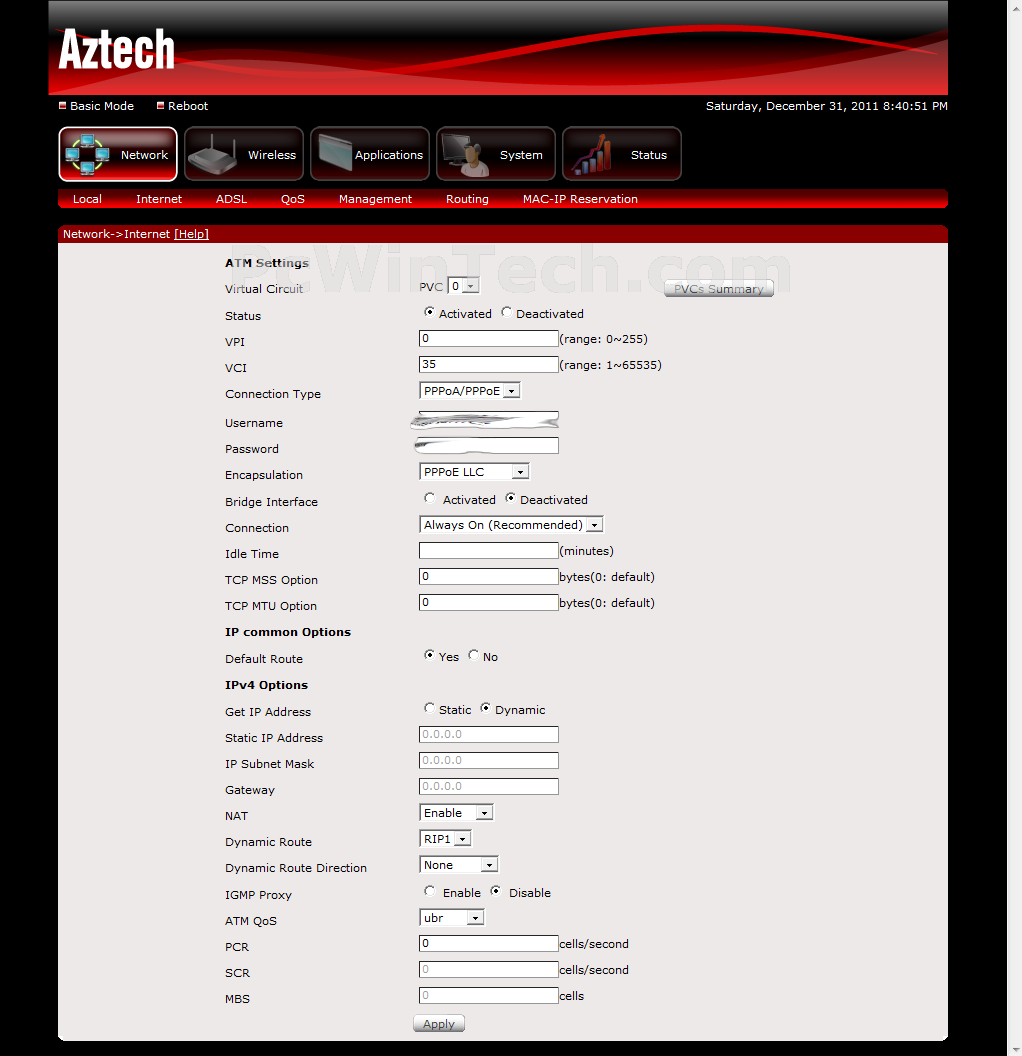
Task: Expand the Dynamic Route Direction dropdown
Action: click(458, 865)
